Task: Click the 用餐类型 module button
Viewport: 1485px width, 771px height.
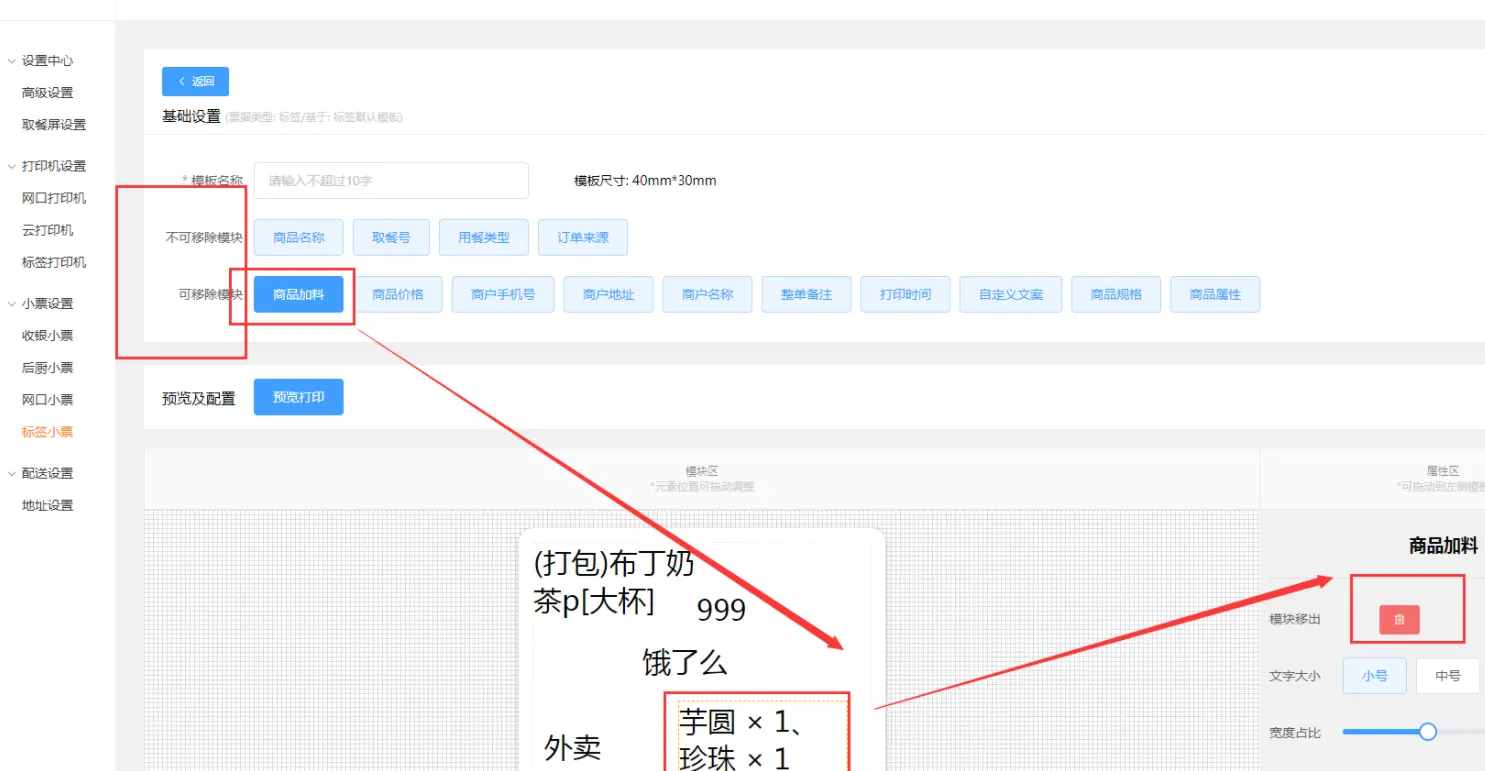Action: tap(484, 238)
